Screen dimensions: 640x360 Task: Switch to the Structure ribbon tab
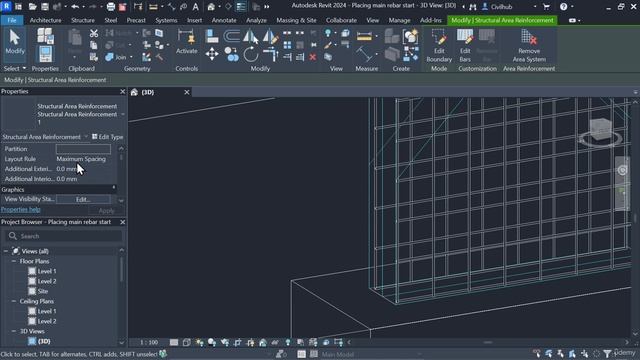pos(82,20)
